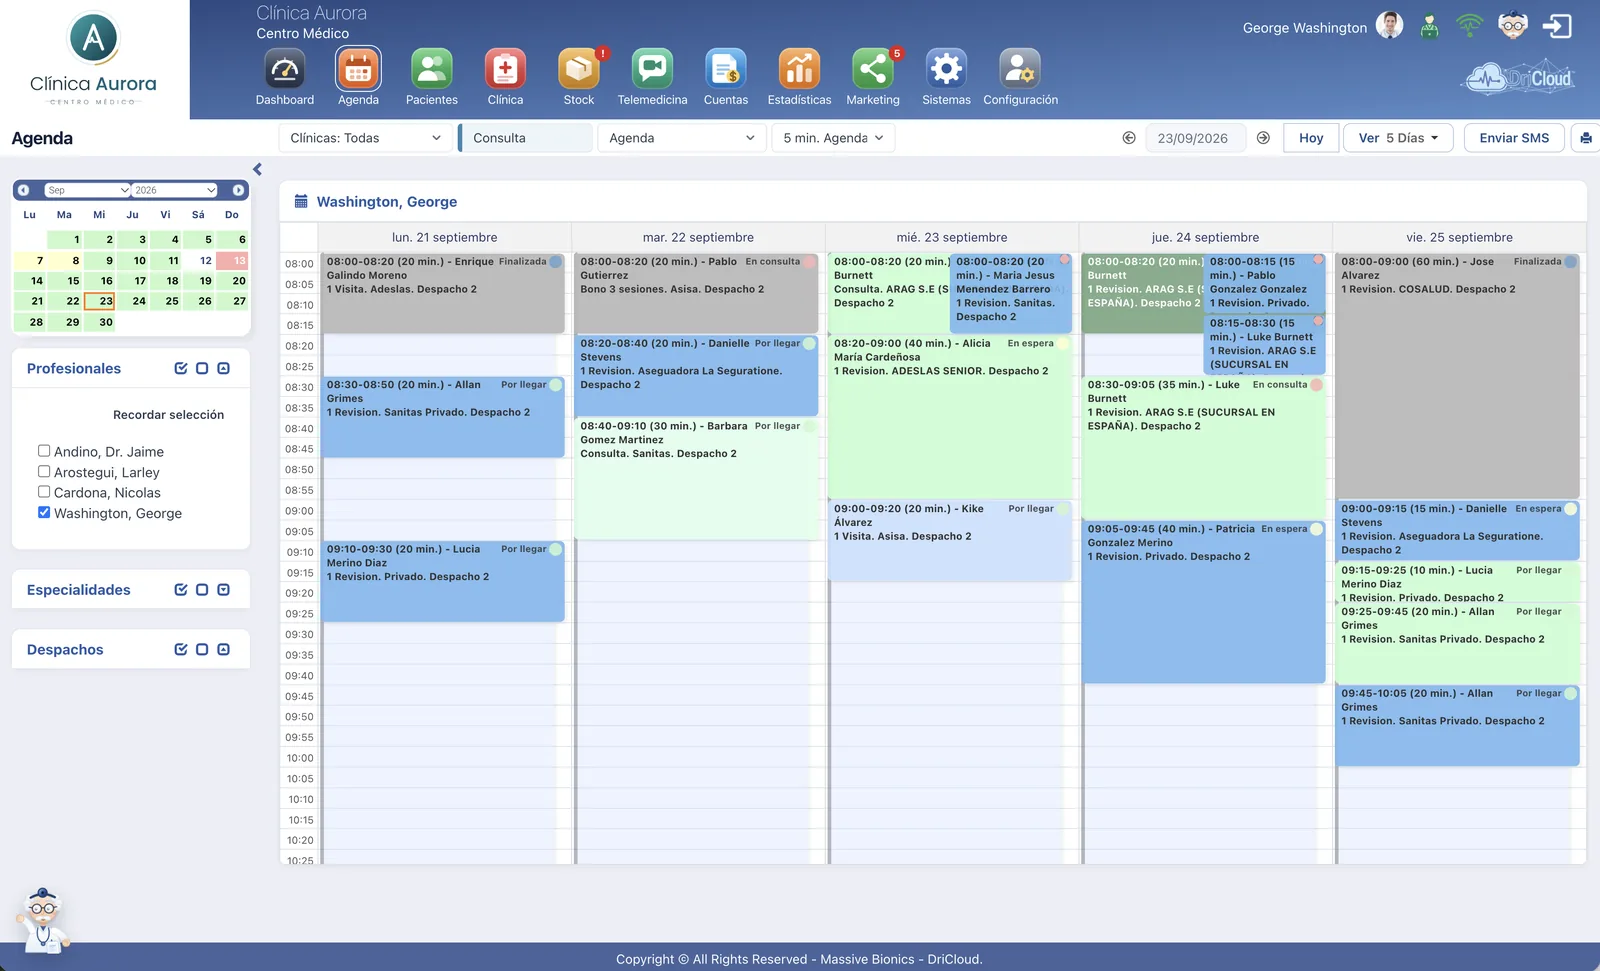Open the Agenda type dropdown
This screenshot has width=1600, height=971.
(681, 138)
